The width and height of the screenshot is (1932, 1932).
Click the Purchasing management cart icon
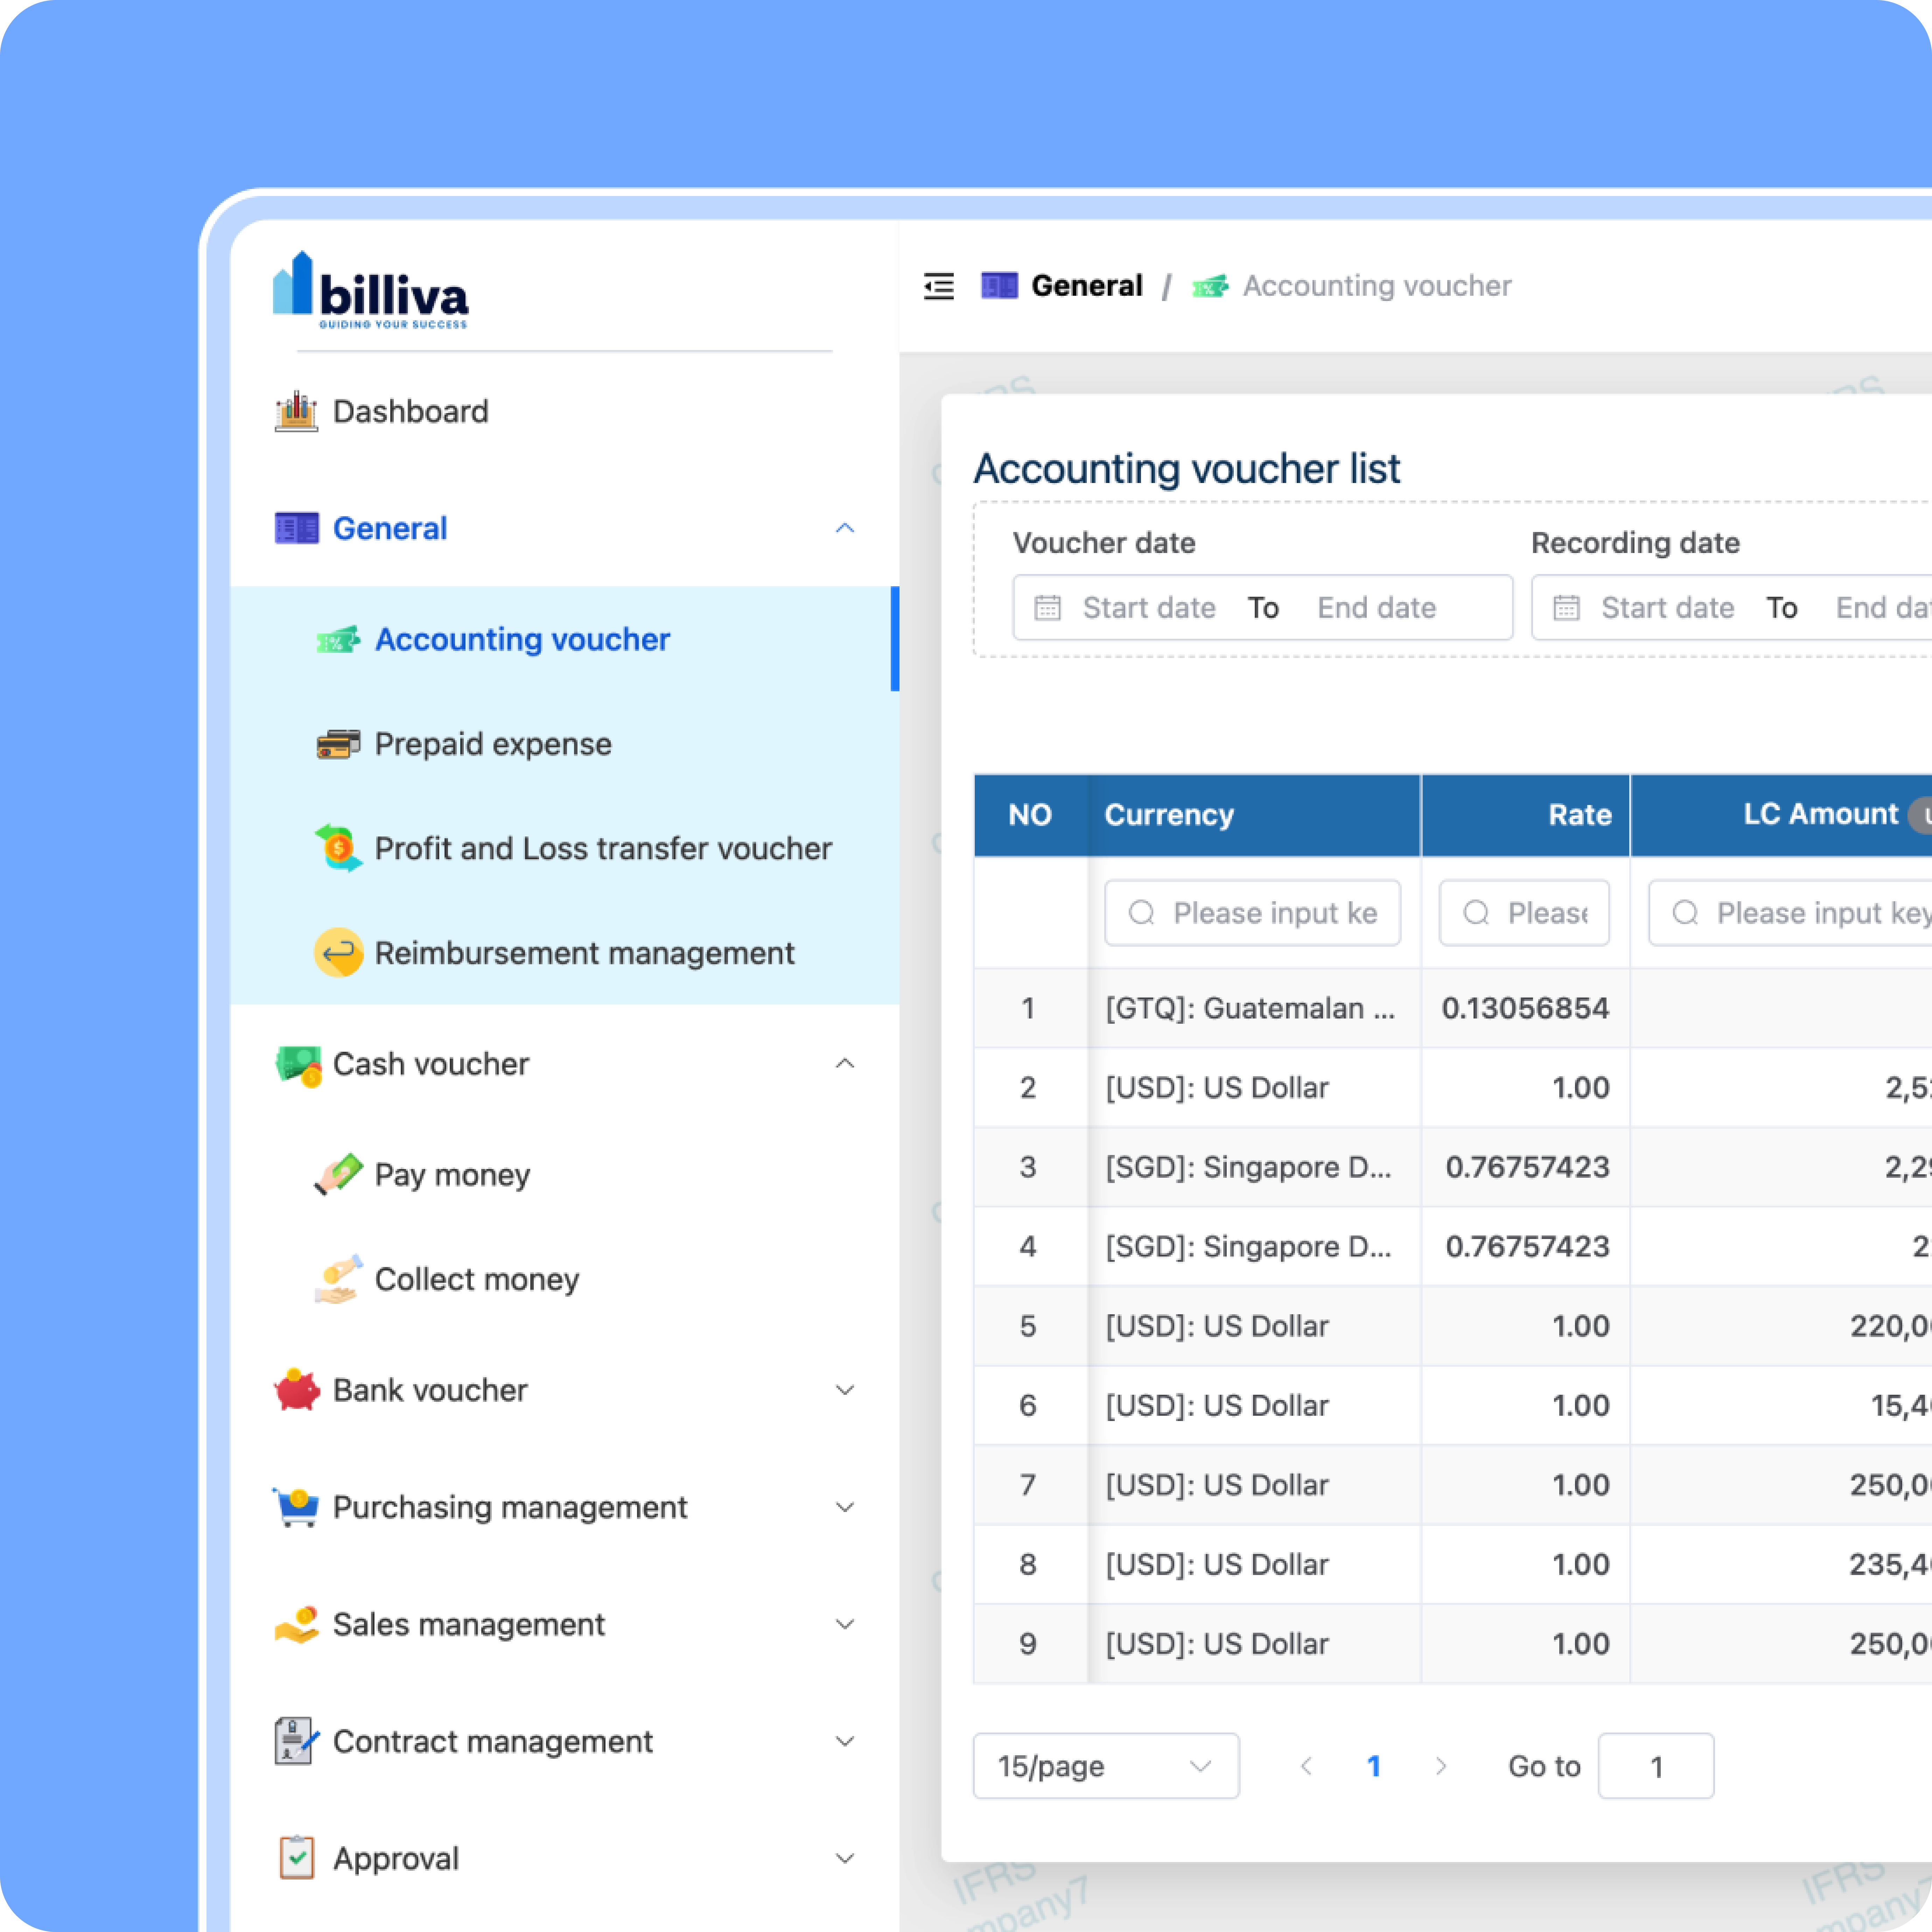[296, 1507]
